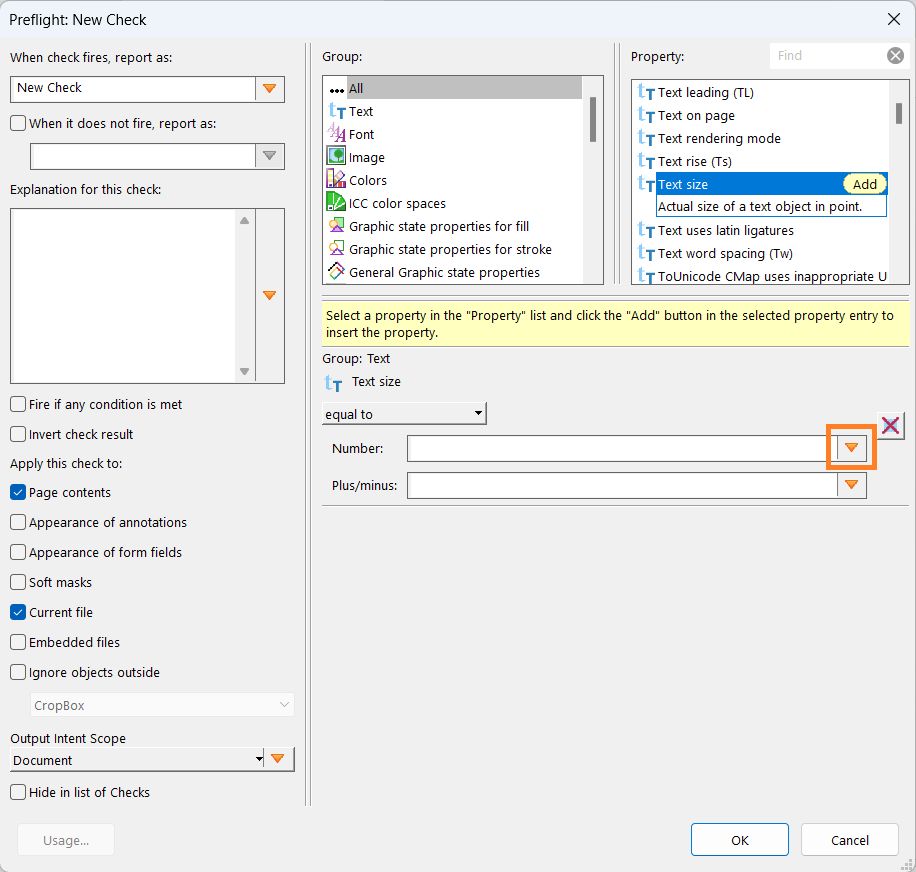Click the Text word spacing (Tw) icon

pos(646,253)
